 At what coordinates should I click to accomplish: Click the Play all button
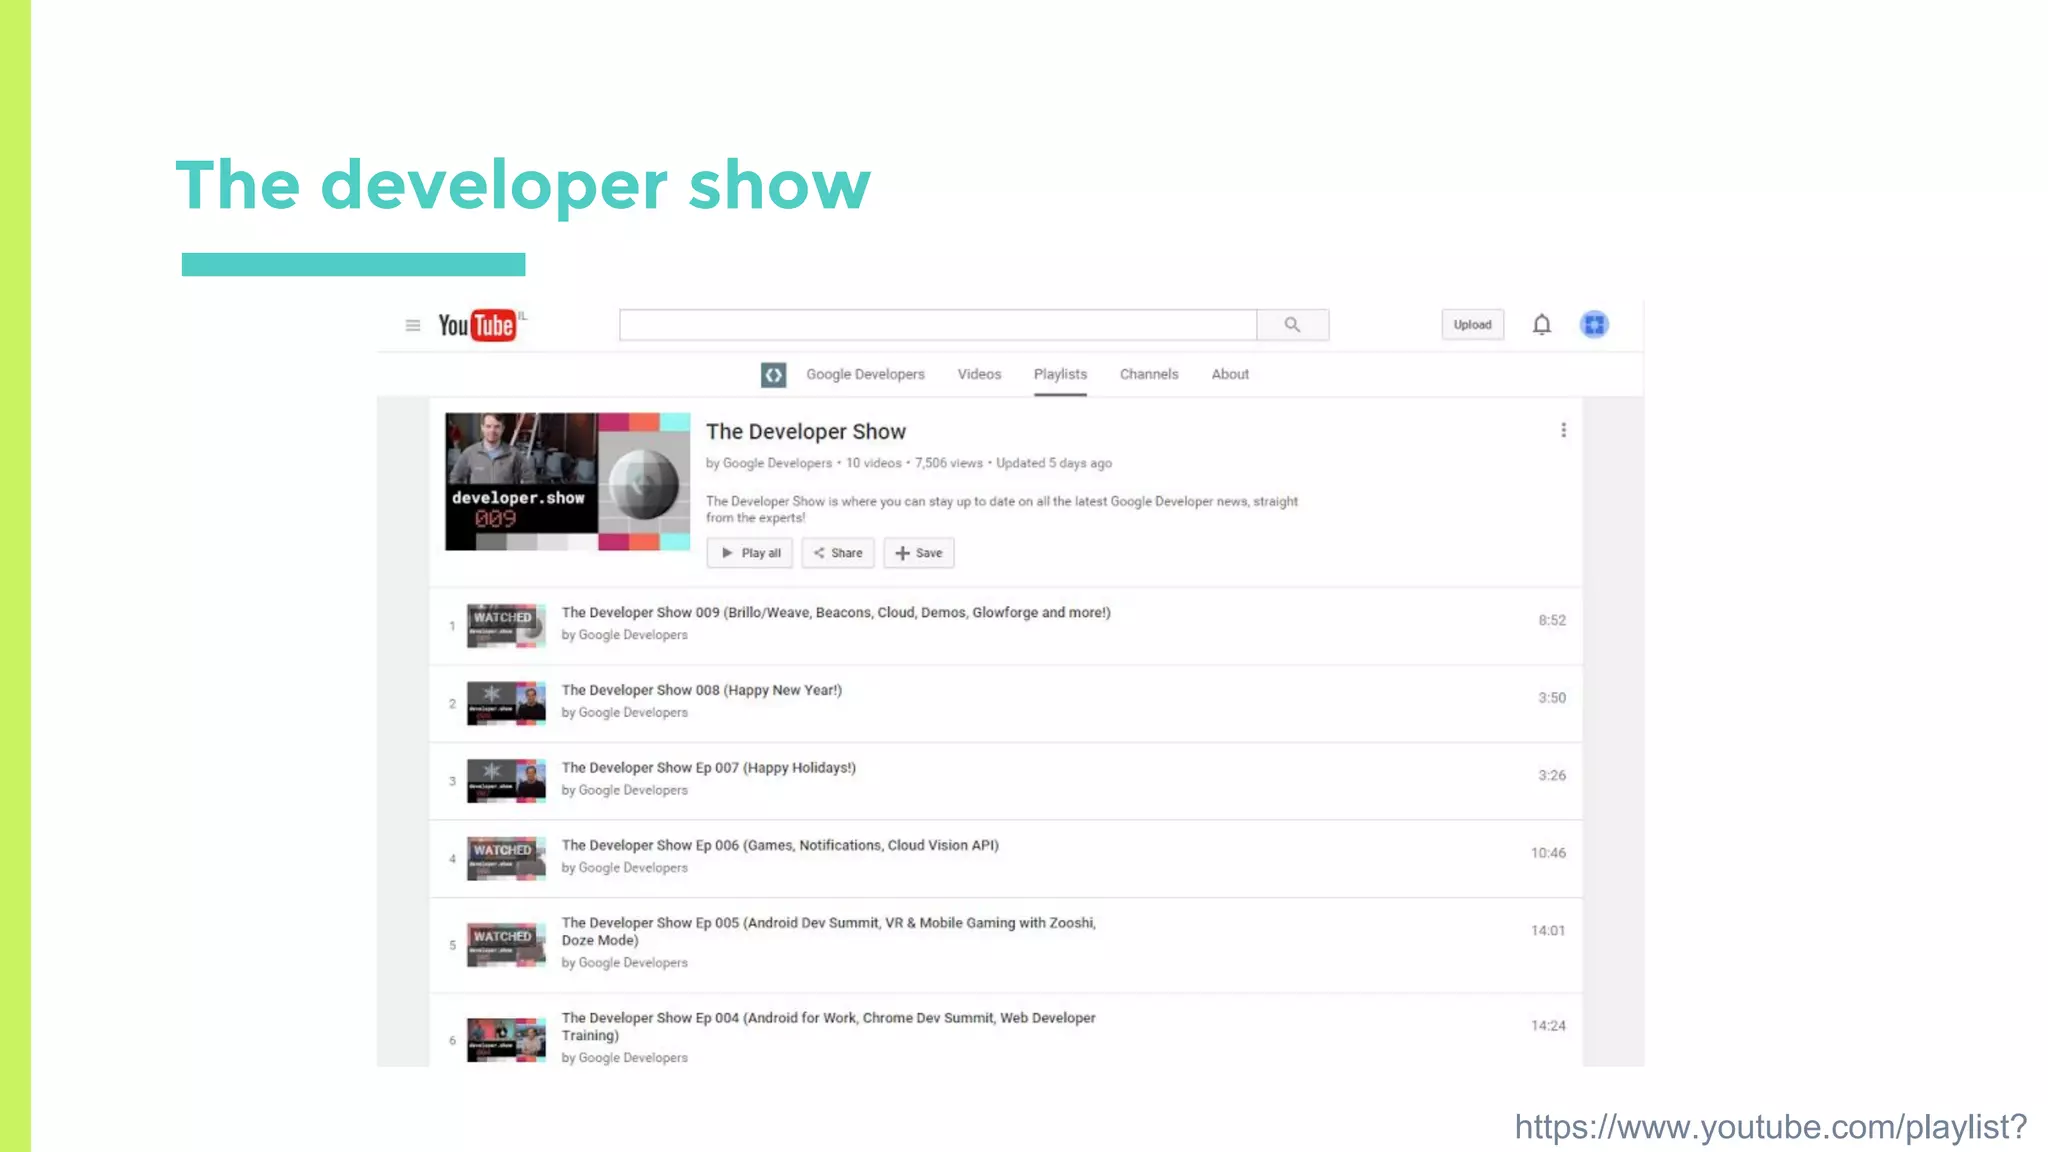[x=750, y=553]
